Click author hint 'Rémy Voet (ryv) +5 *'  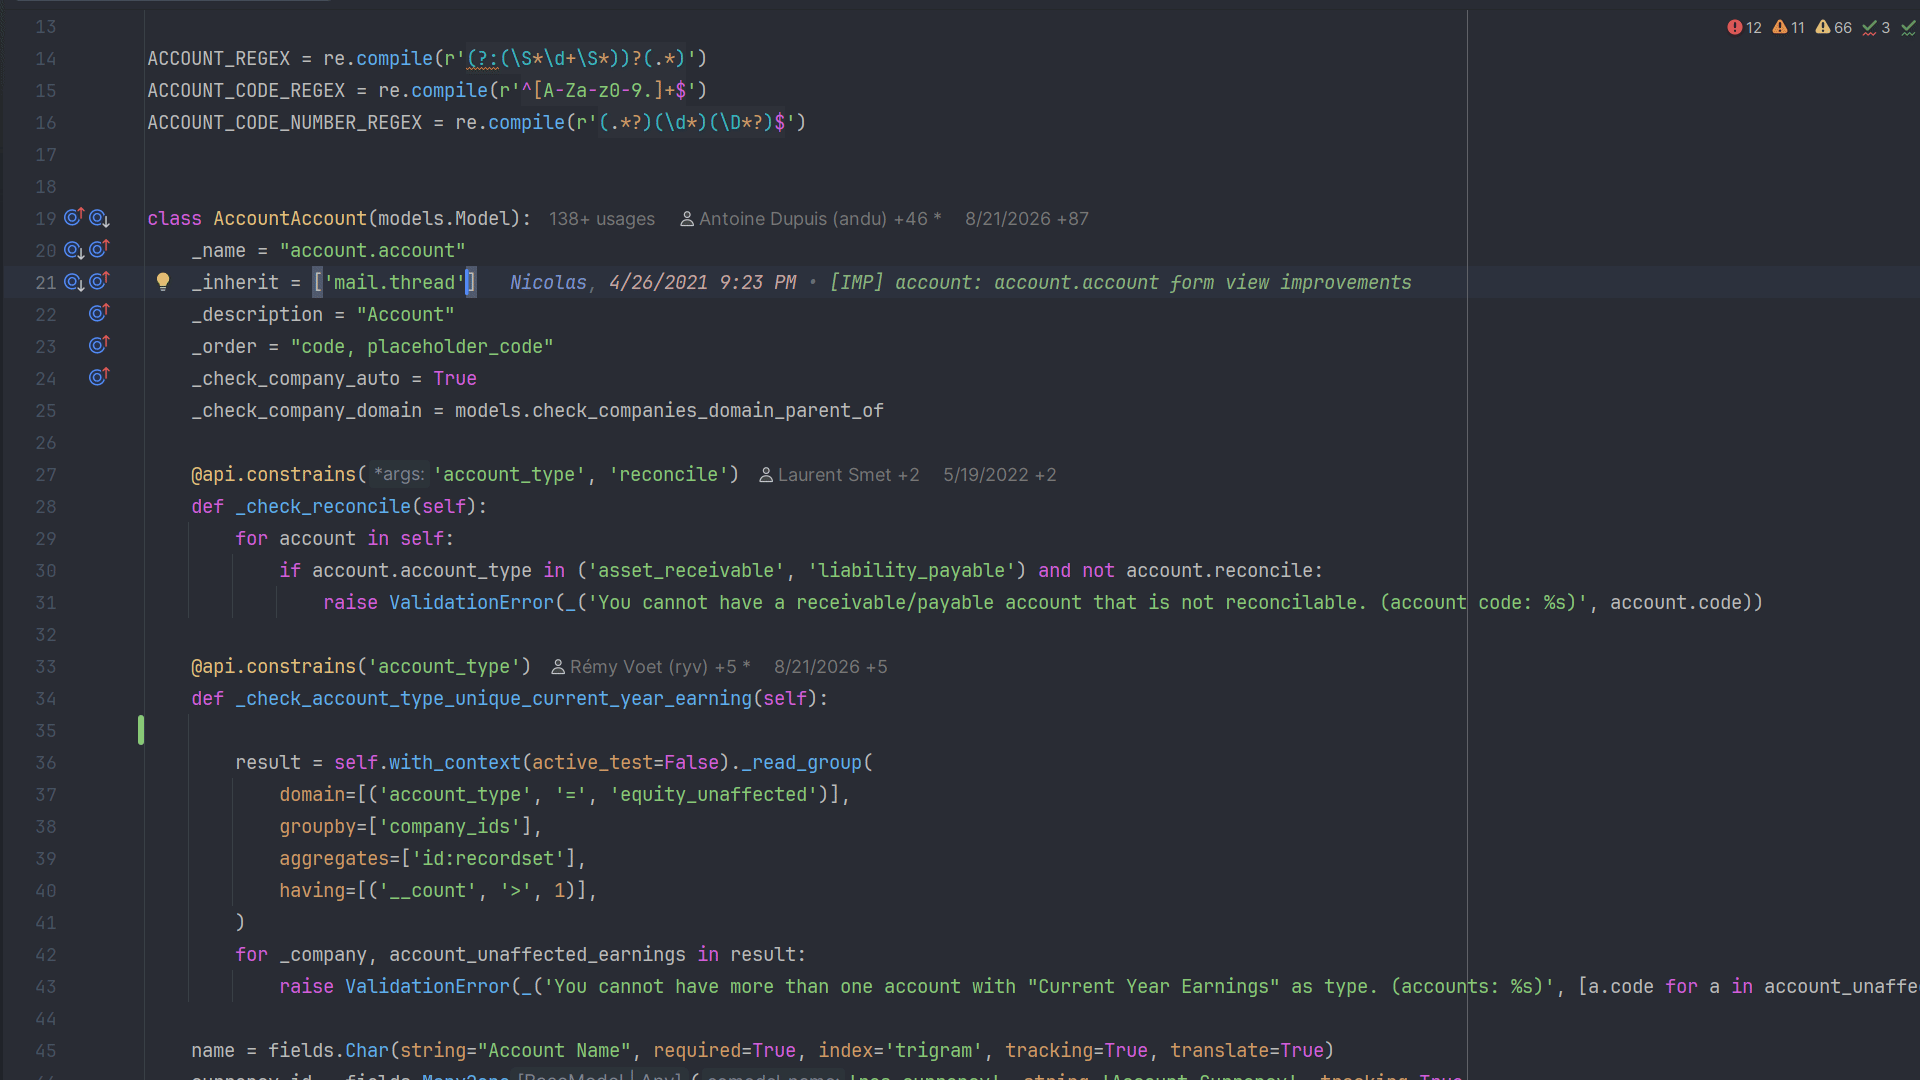(651, 667)
